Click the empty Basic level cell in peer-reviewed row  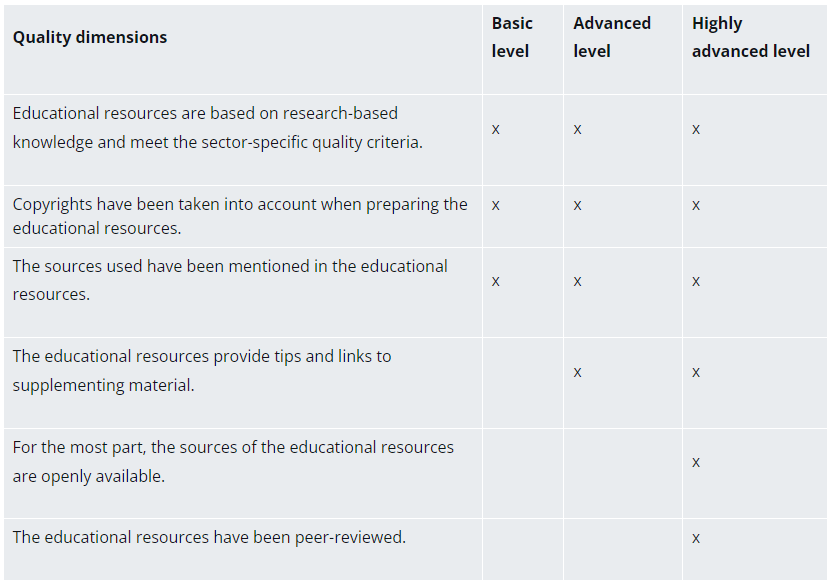pyautogui.click(x=522, y=548)
